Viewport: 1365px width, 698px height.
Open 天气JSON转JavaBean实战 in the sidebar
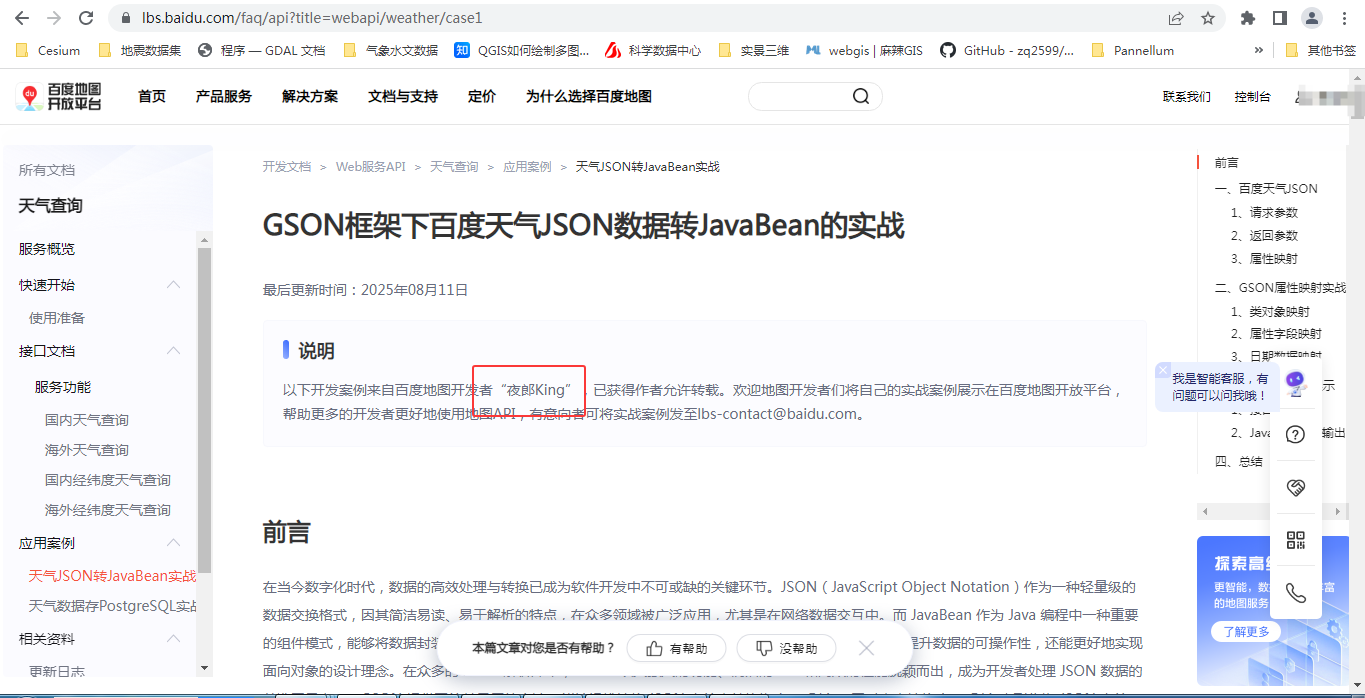click(113, 576)
